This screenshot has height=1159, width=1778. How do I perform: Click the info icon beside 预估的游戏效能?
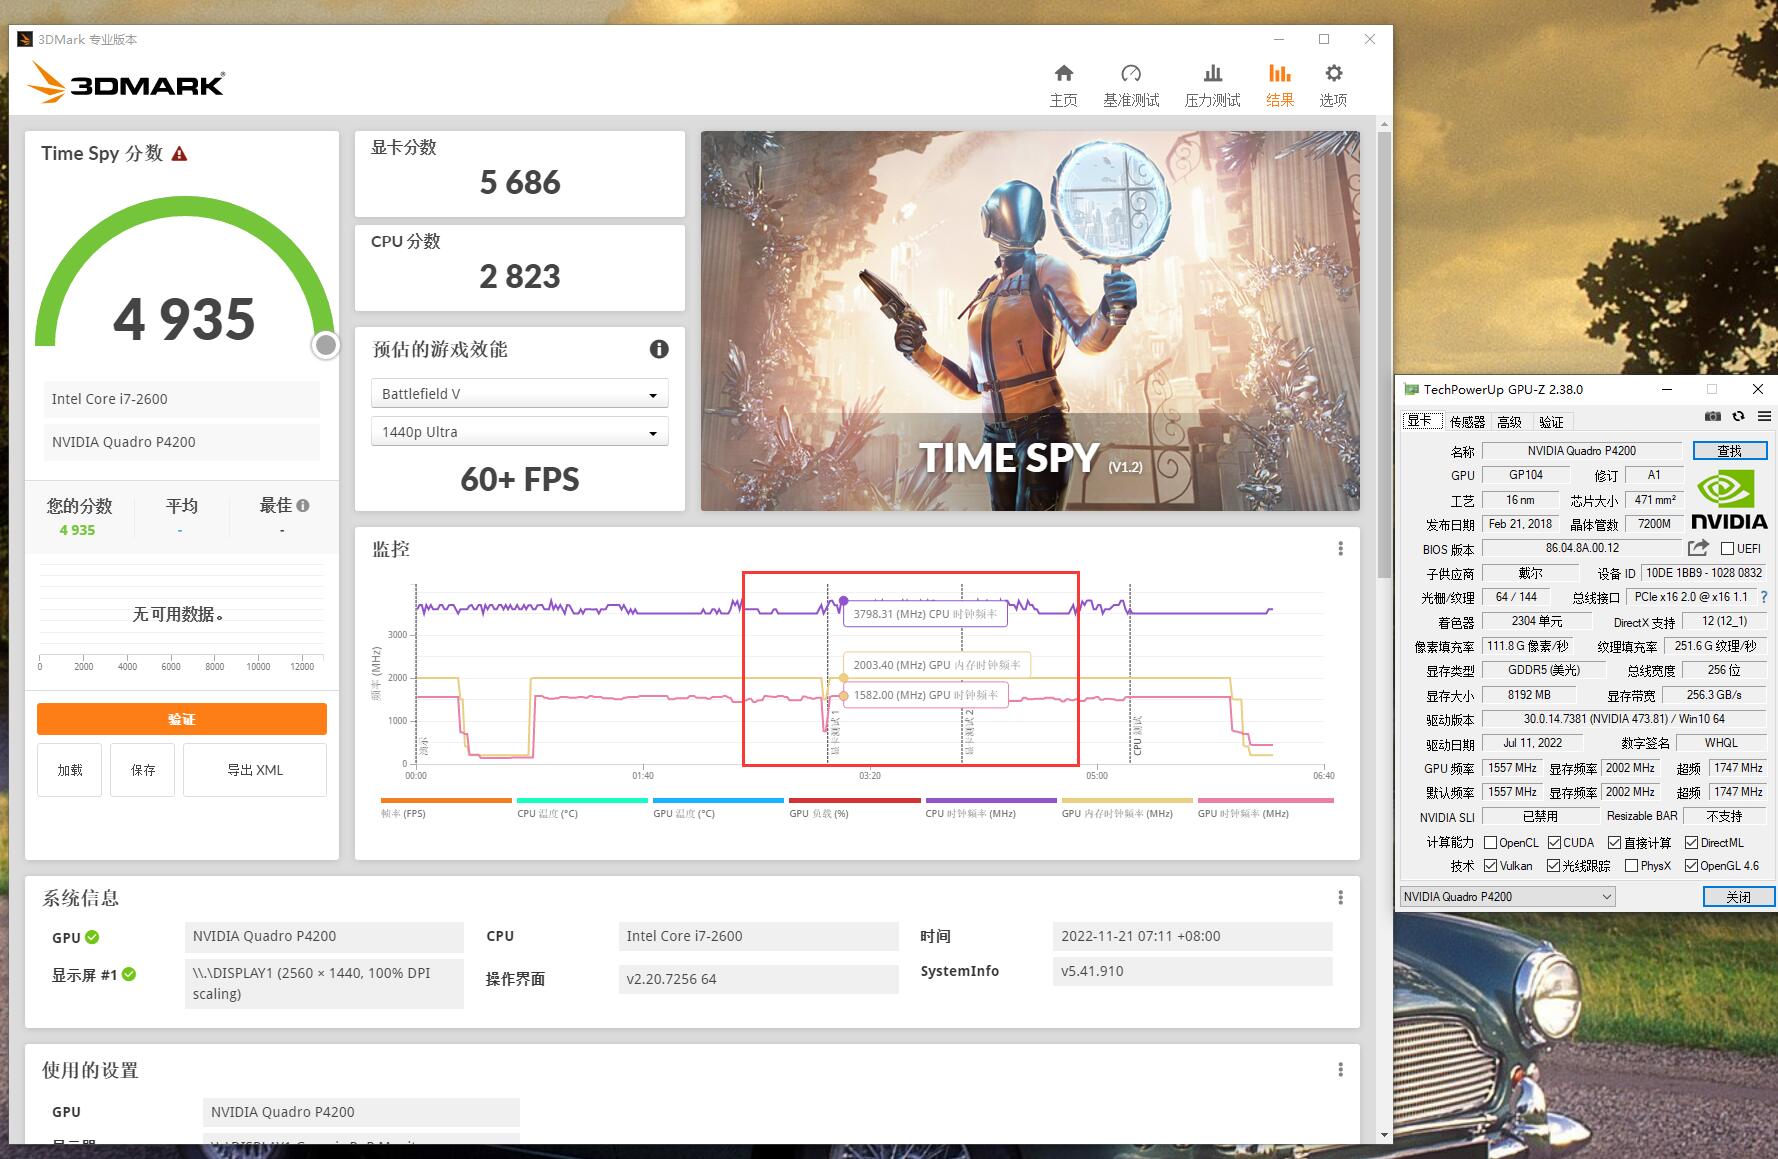click(x=659, y=349)
